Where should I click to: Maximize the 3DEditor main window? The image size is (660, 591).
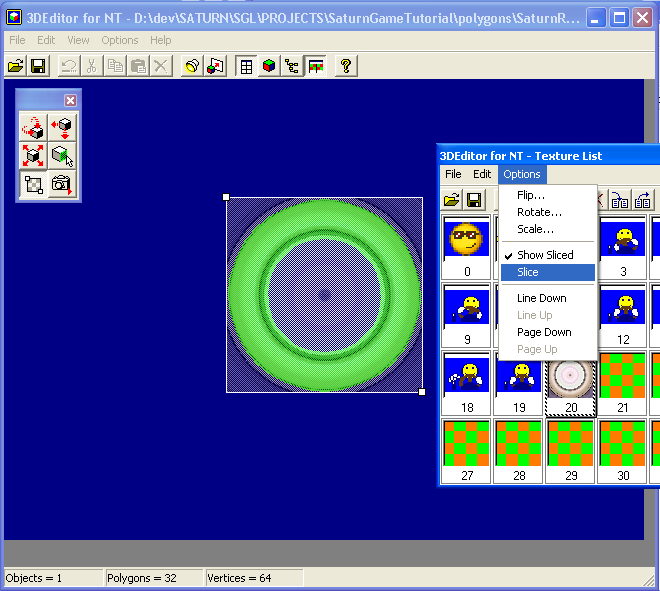click(619, 18)
